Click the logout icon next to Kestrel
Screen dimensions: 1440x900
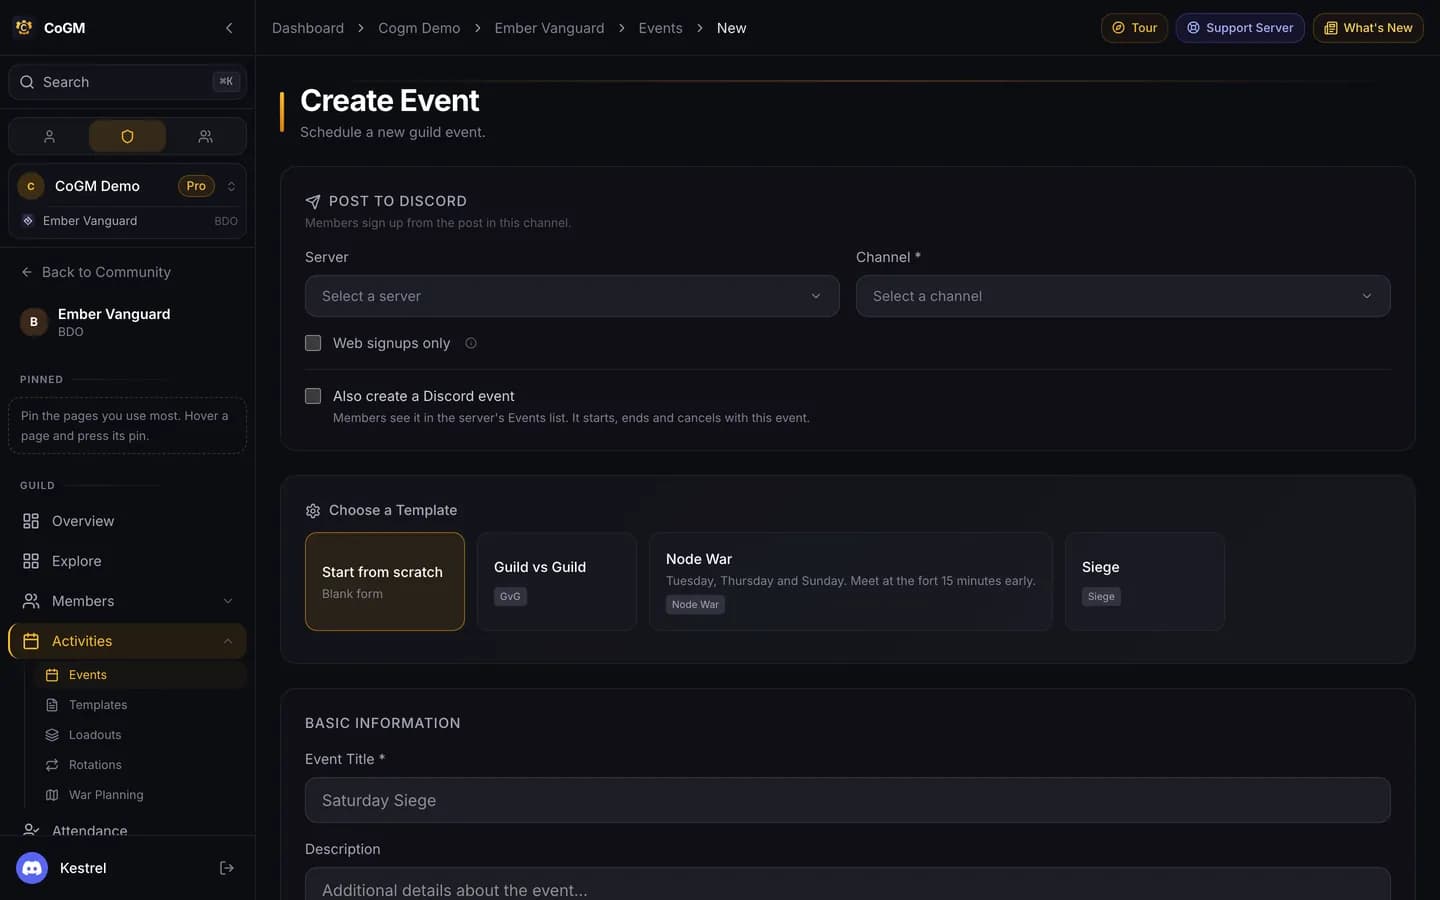tap(227, 868)
